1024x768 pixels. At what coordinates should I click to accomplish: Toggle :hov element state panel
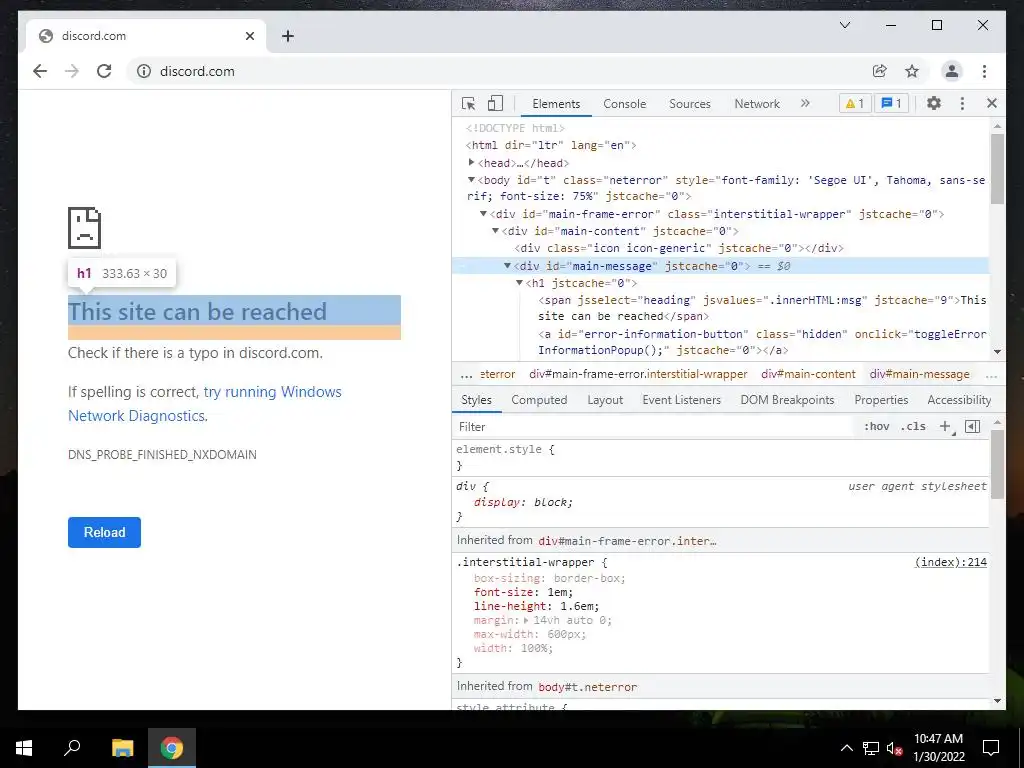tap(876, 426)
